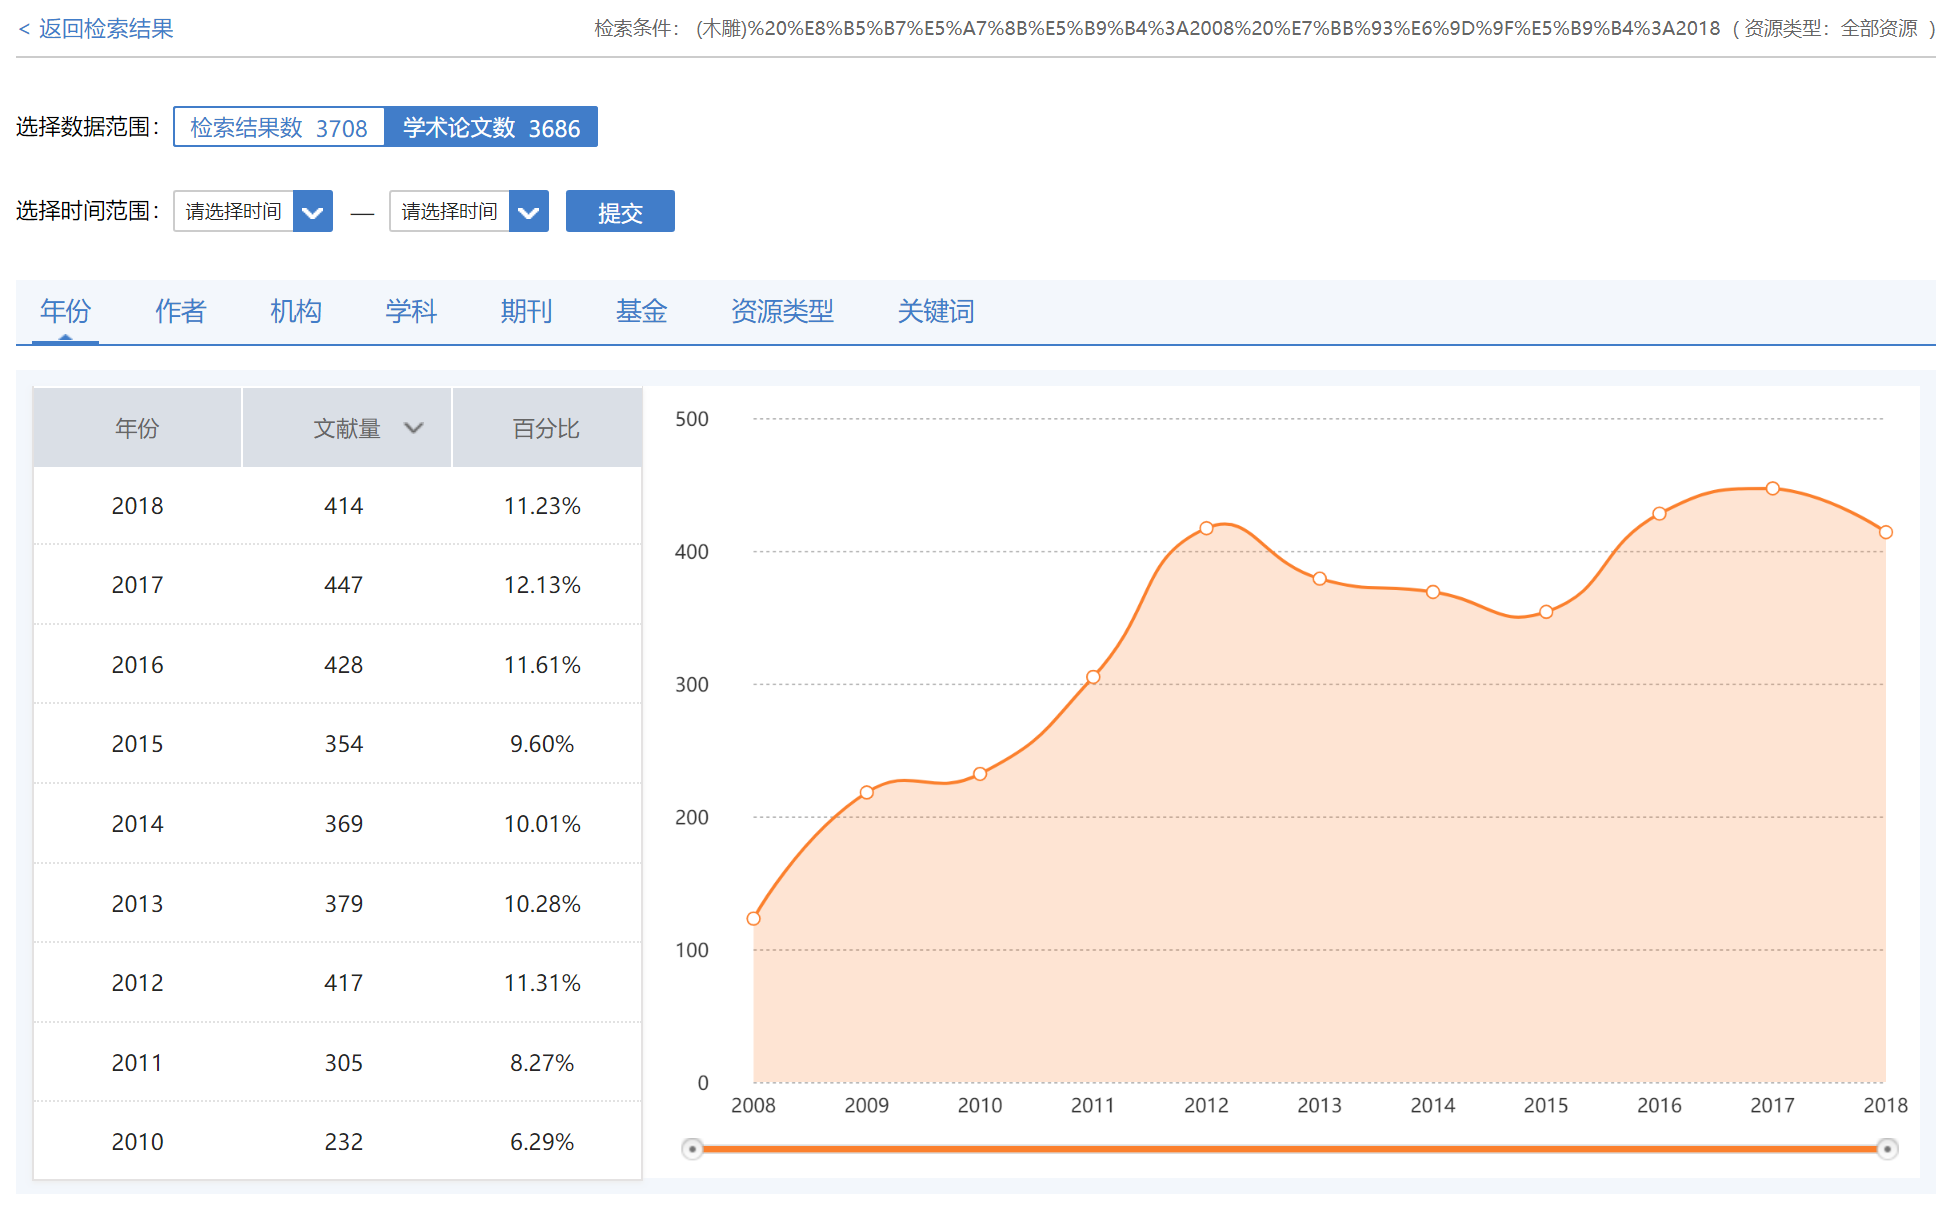The image size is (1957, 1207).
Task: Click the 2008 data point marker
Action: pos(754,919)
